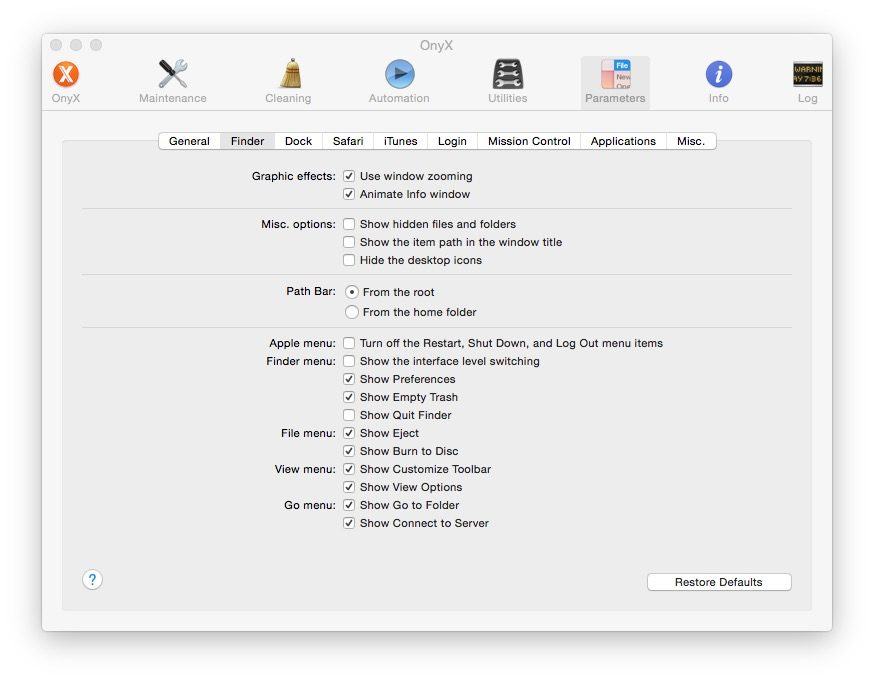Select the Finder tab
The width and height of the screenshot is (874, 681).
247,142
